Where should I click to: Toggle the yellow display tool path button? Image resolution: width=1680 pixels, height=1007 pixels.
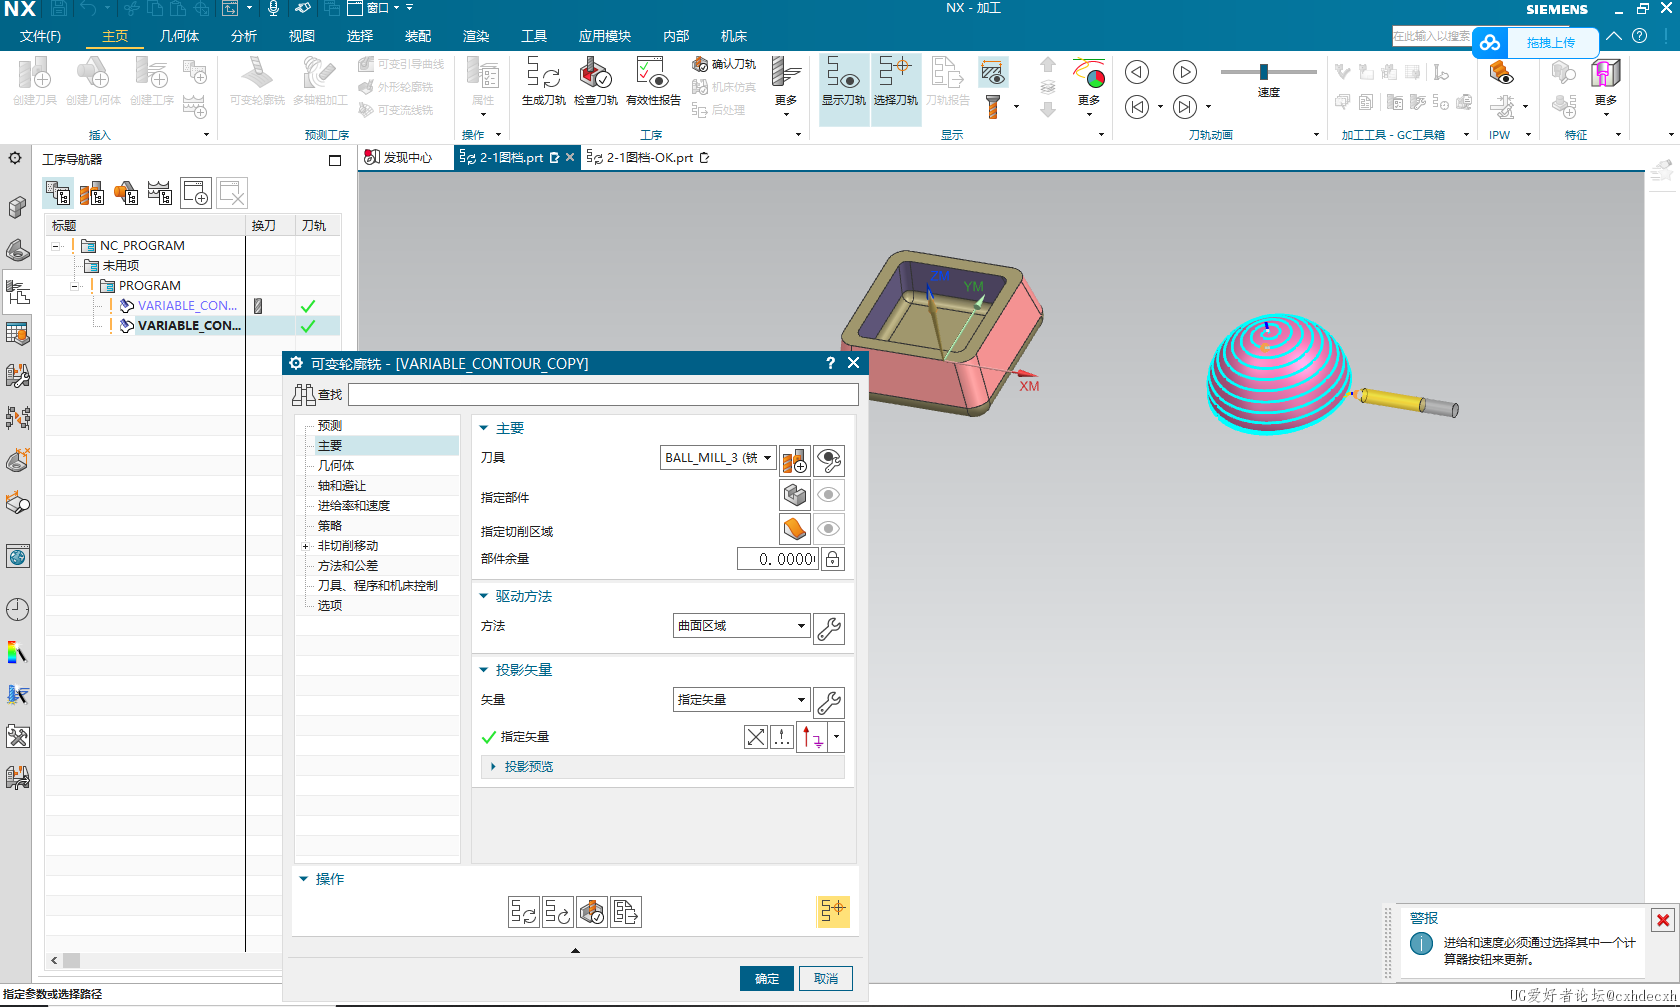pos(832,911)
